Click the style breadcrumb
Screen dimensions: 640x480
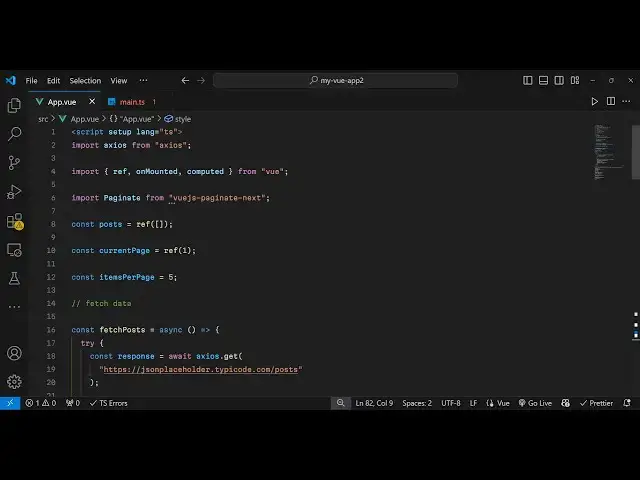pos(178,119)
